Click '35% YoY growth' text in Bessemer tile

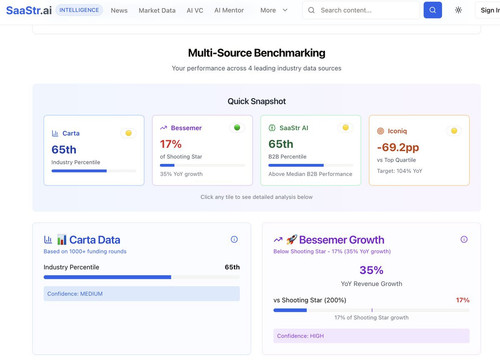click(x=181, y=174)
